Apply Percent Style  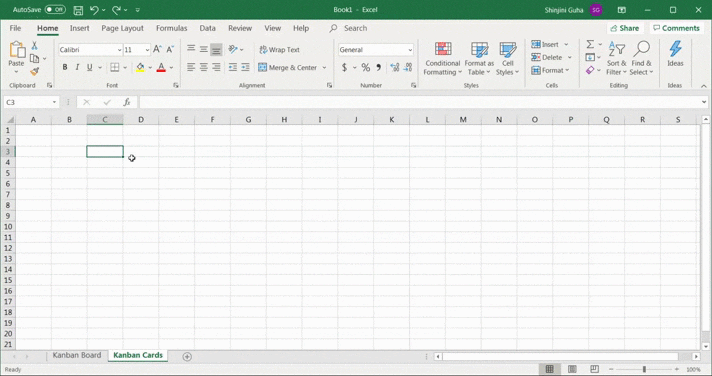pos(366,67)
